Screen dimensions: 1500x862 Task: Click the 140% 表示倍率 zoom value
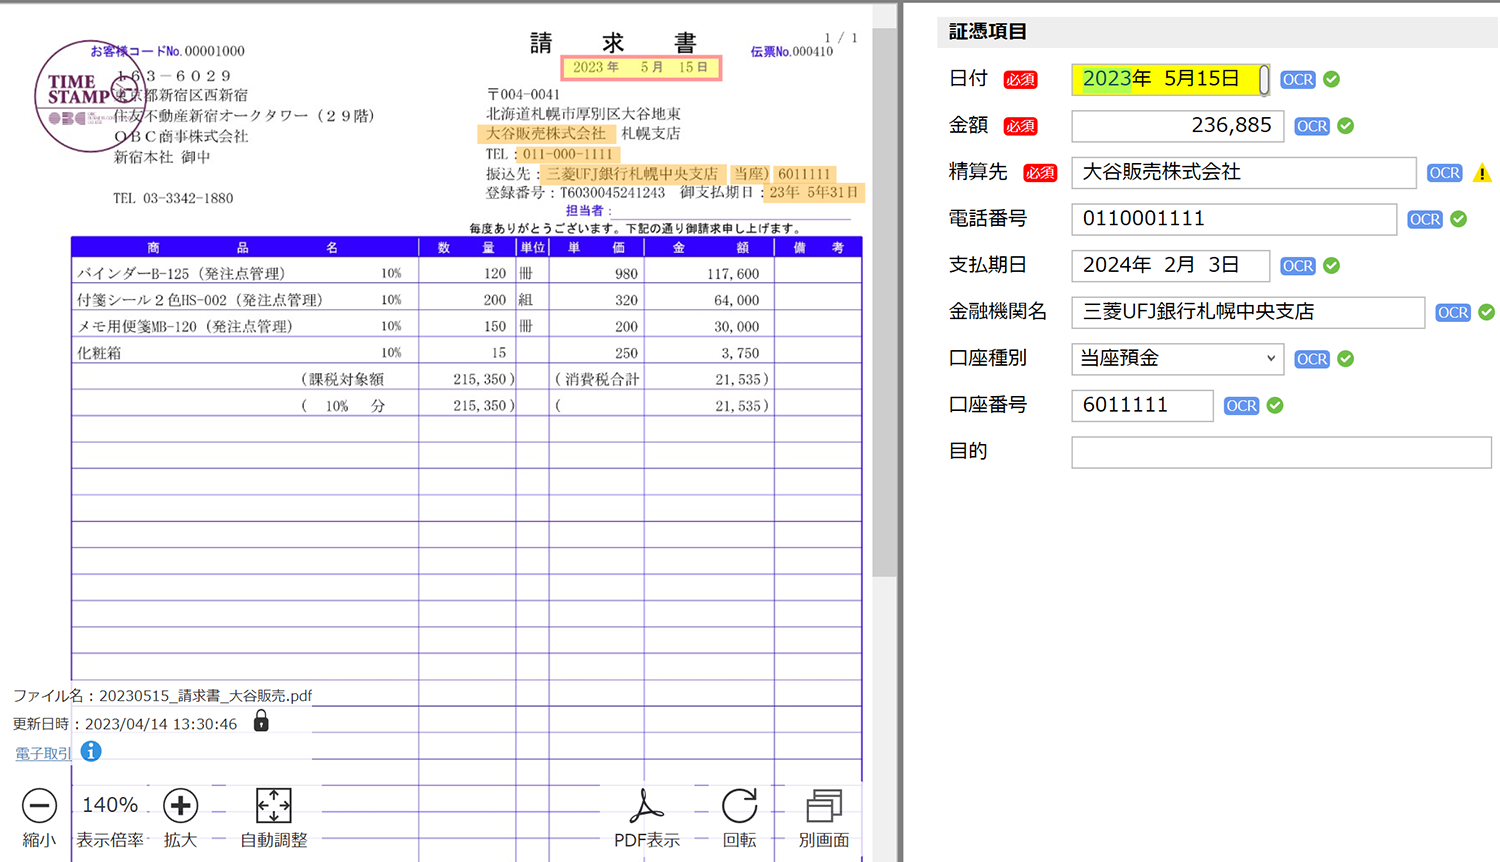(110, 805)
